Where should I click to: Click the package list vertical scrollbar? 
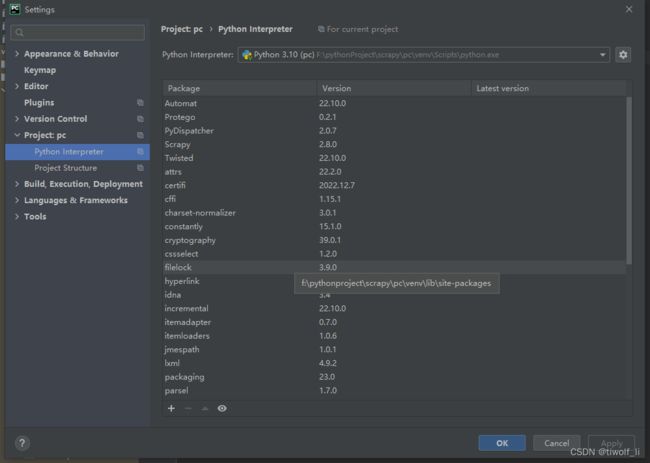coord(629,180)
